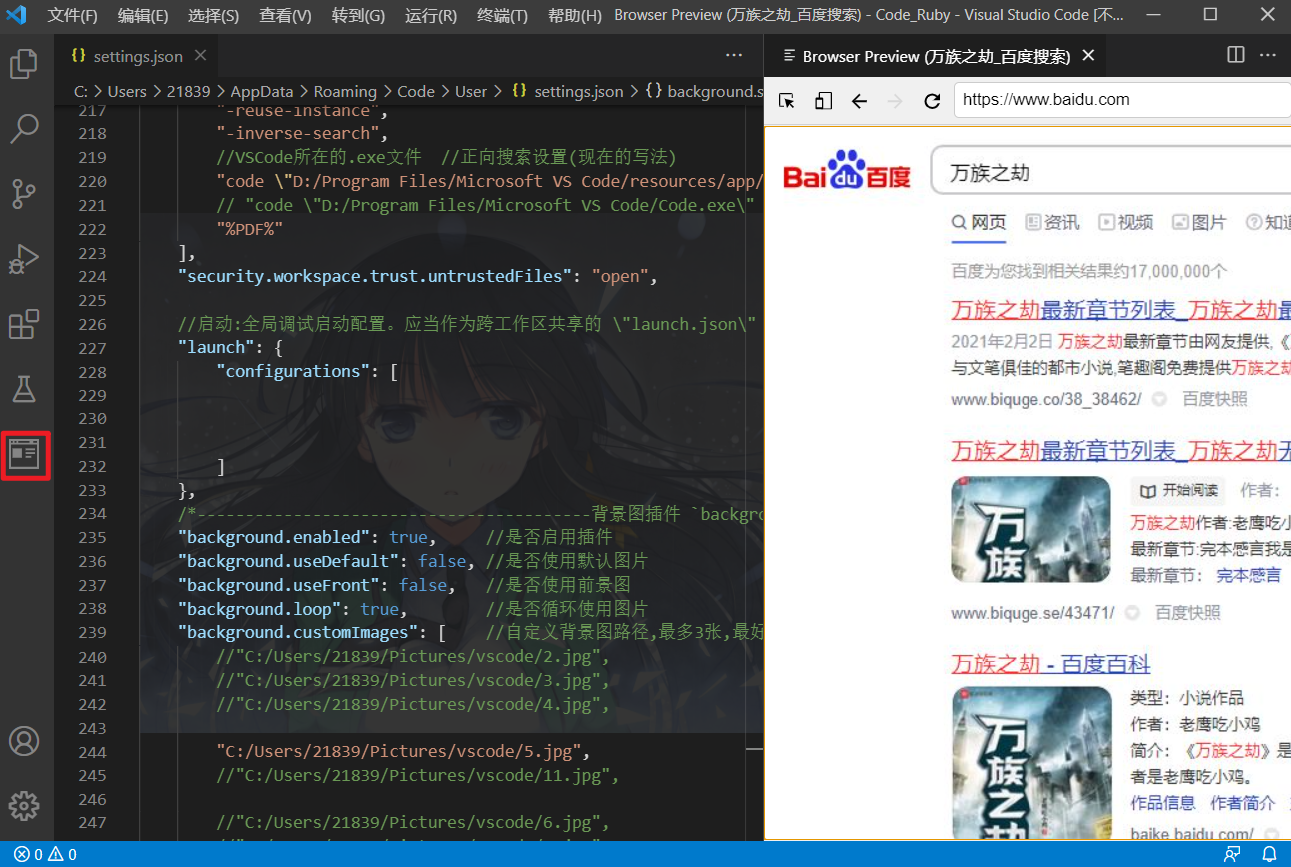Image resolution: width=1291 pixels, height=867 pixels.
Task: Open the Explorer view in activity bar
Action: point(24,65)
